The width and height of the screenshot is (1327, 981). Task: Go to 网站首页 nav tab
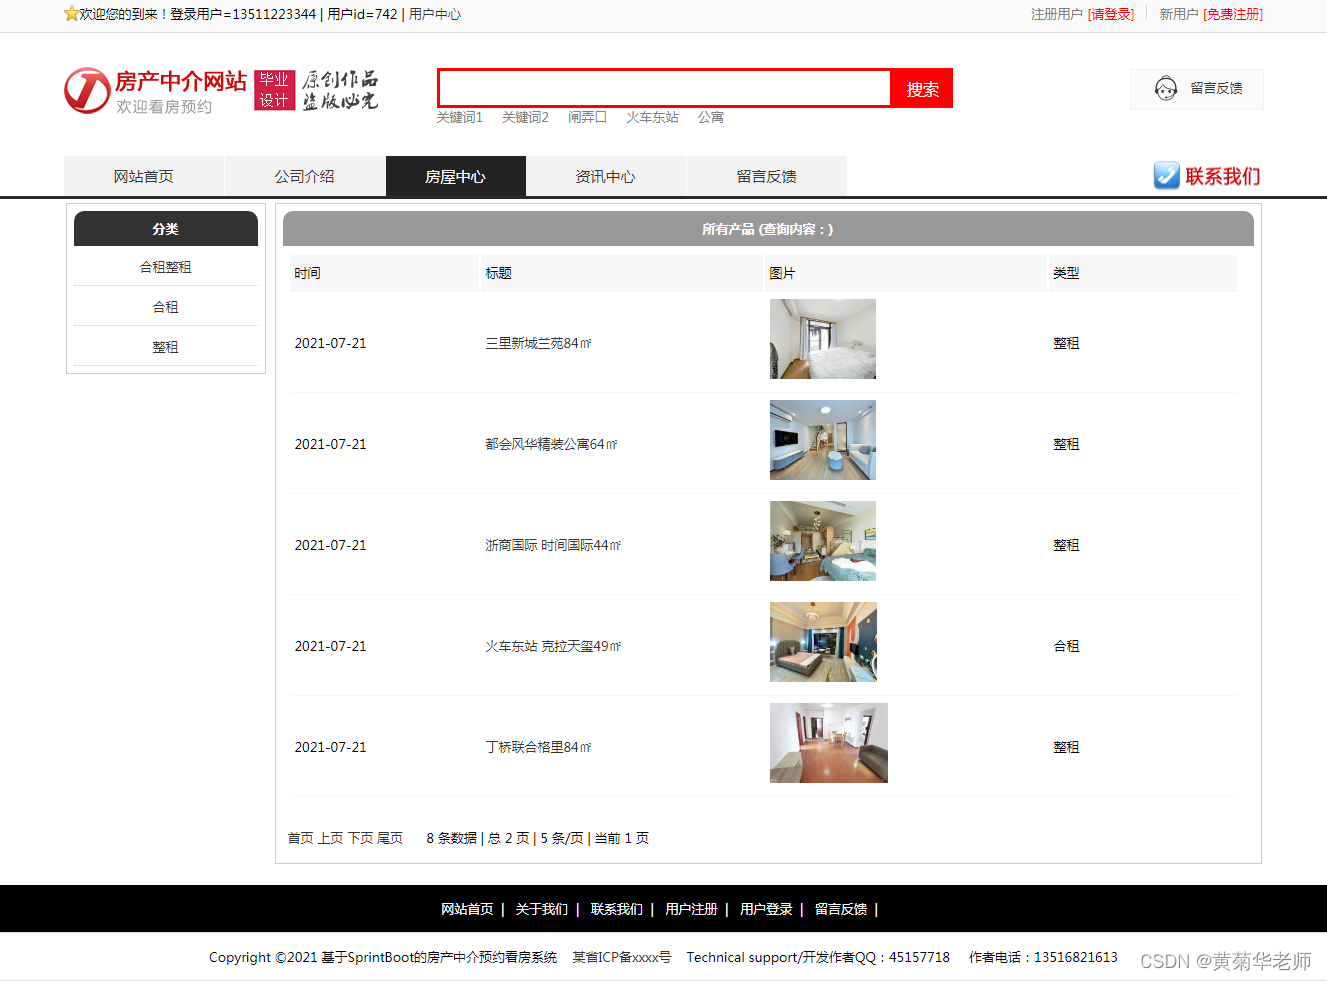click(x=144, y=176)
